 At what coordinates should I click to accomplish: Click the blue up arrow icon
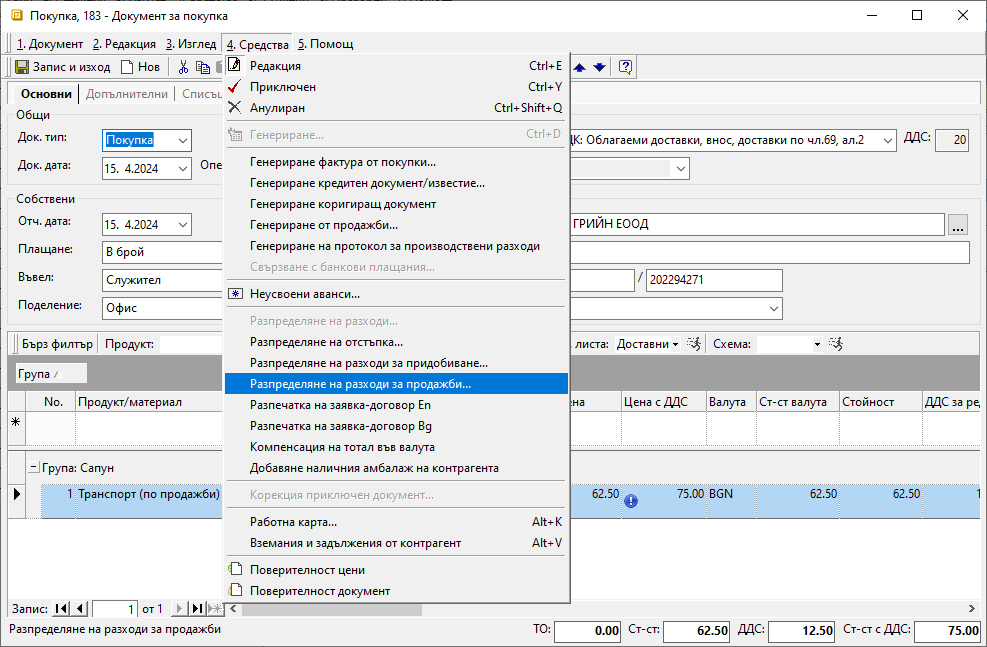click(580, 67)
